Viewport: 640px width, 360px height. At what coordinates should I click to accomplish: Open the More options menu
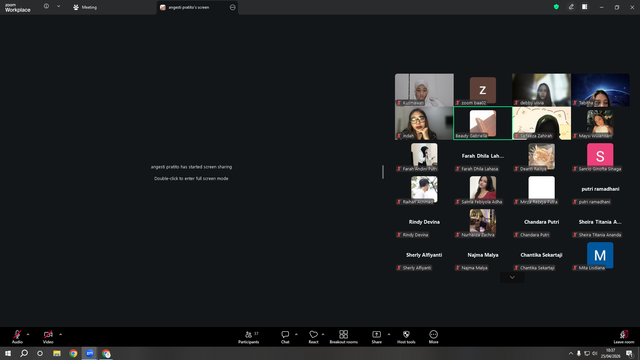click(x=433, y=337)
